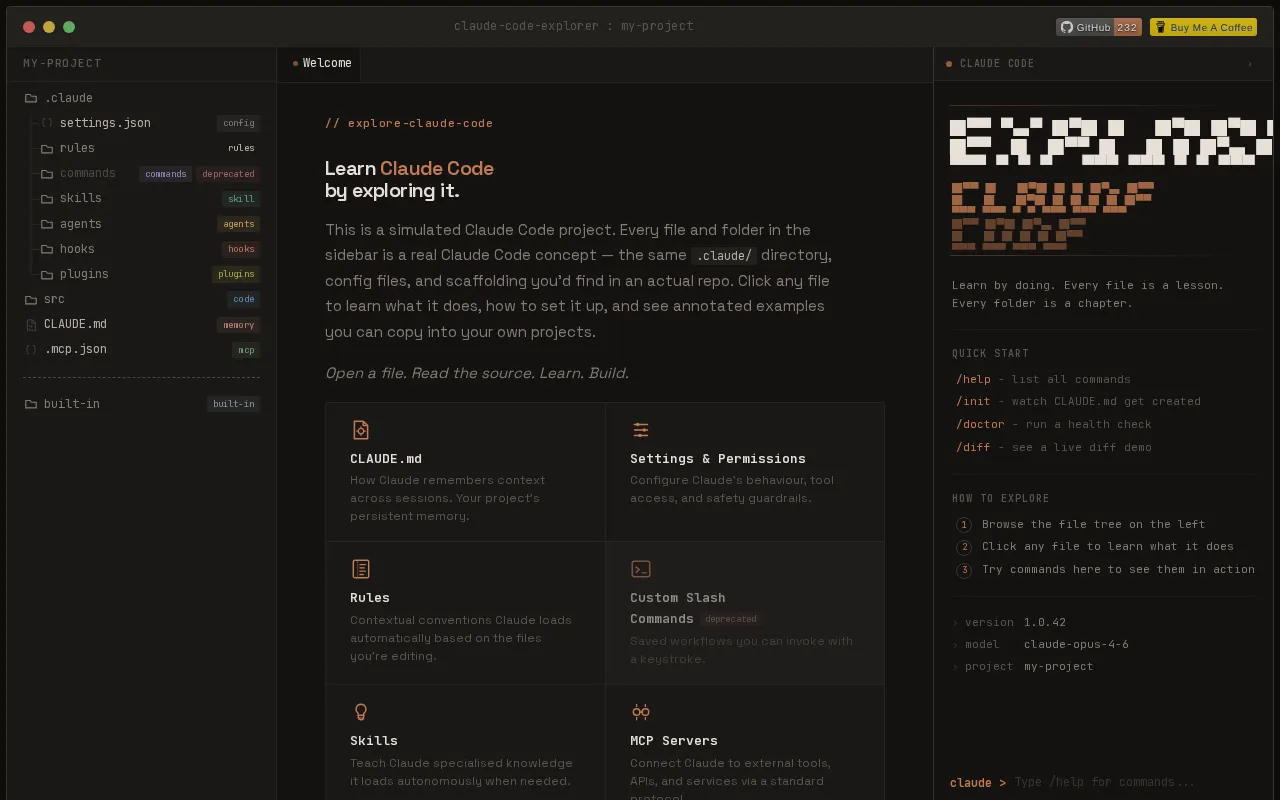
Task: Click the agents folder icon
Action: click(47, 224)
